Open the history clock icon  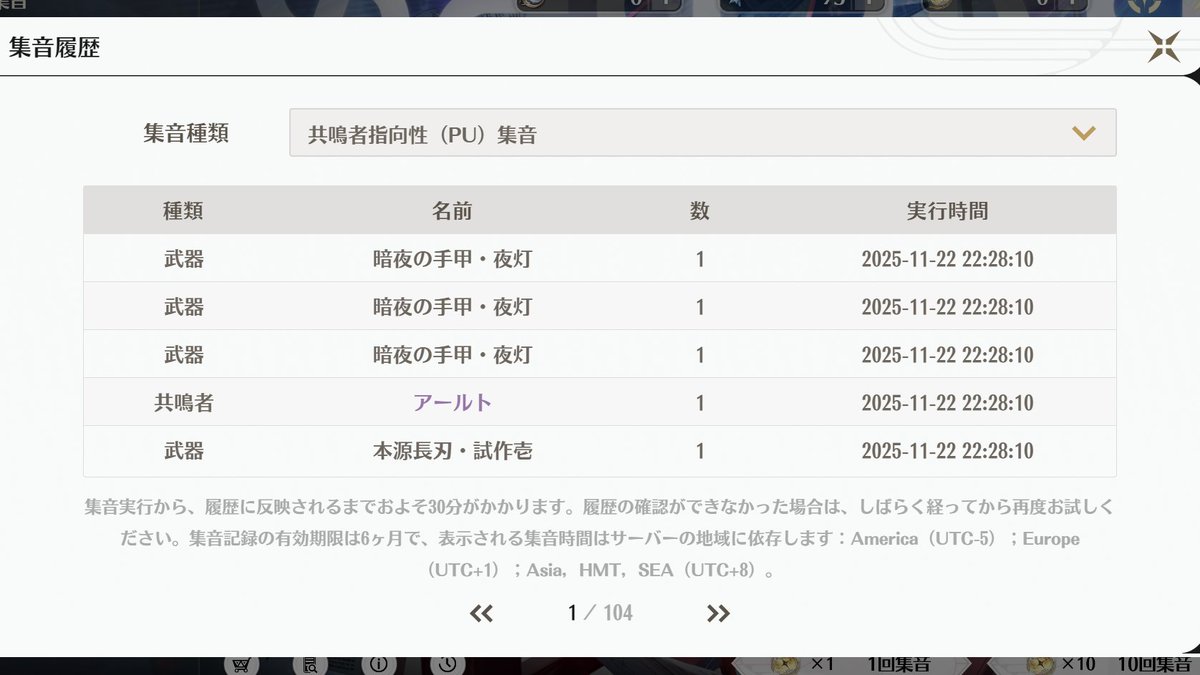(447, 665)
